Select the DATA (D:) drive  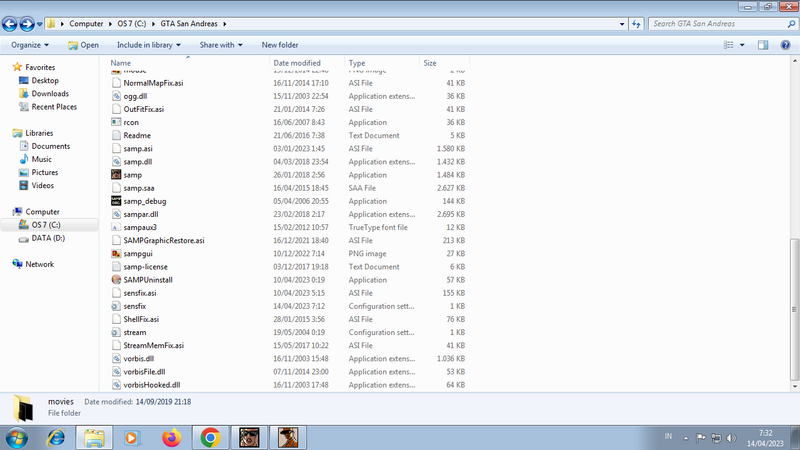pos(48,238)
